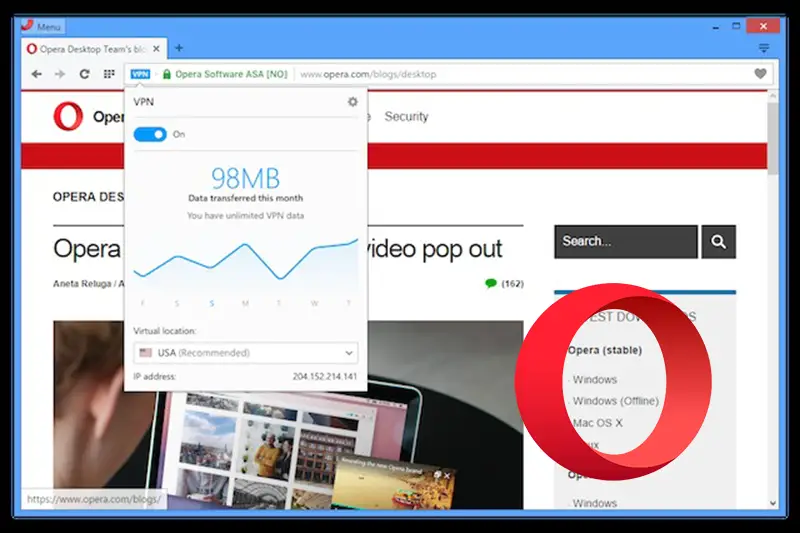Open the Virtual location USA dropdown

(245, 353)
